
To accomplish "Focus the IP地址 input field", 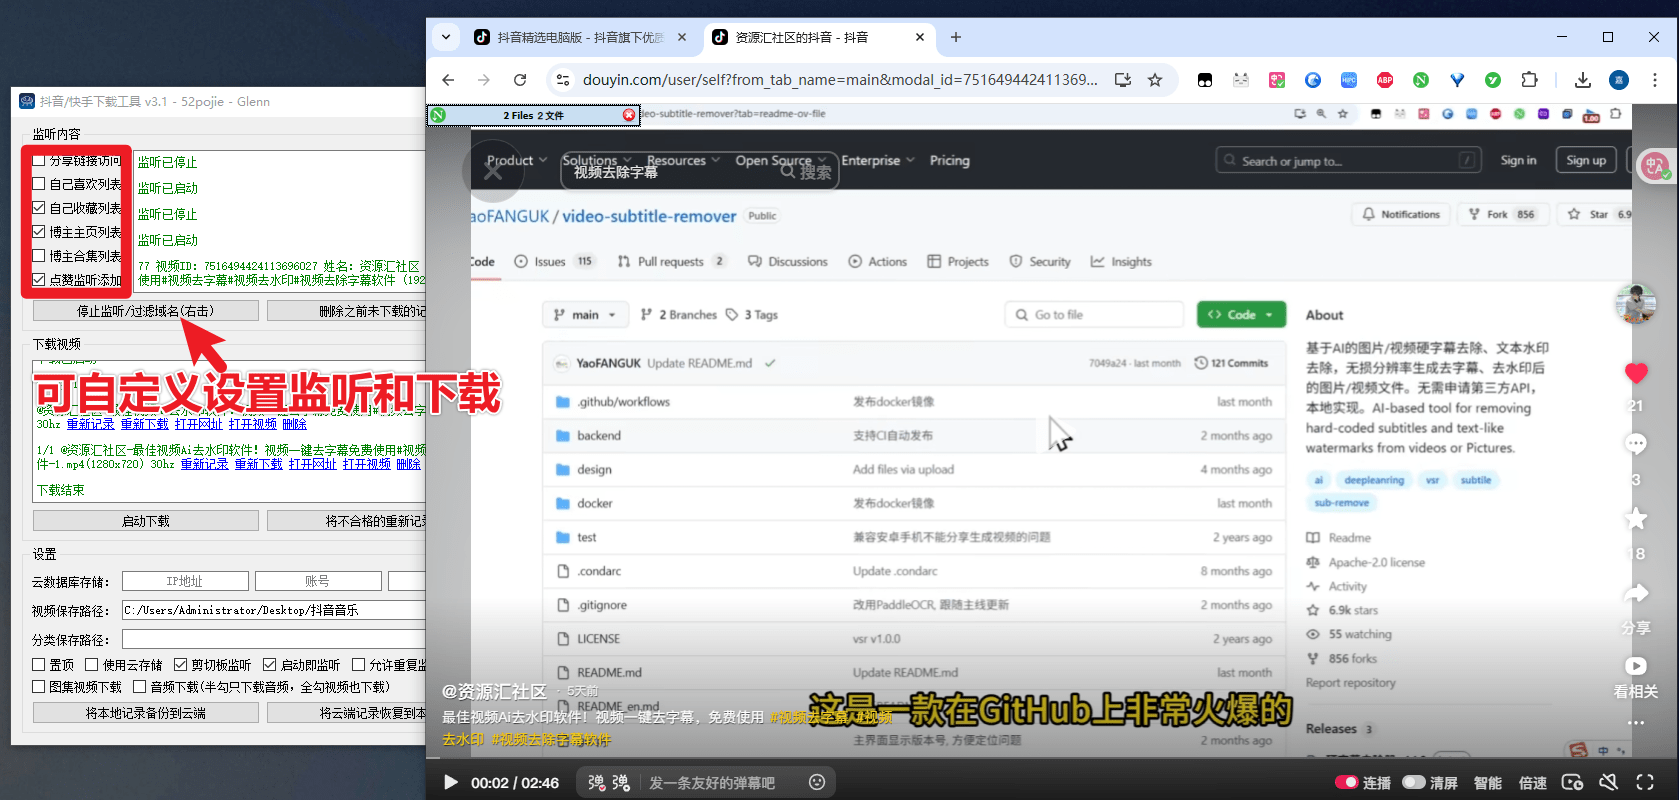I will click(x=185, y=581).
